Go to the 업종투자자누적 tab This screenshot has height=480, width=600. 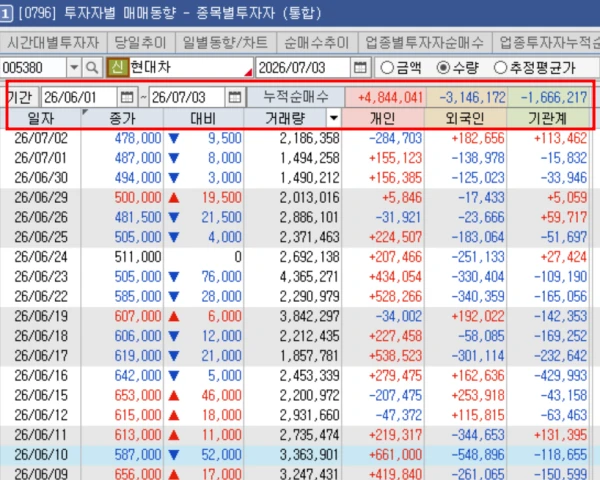tap(546, 42)
